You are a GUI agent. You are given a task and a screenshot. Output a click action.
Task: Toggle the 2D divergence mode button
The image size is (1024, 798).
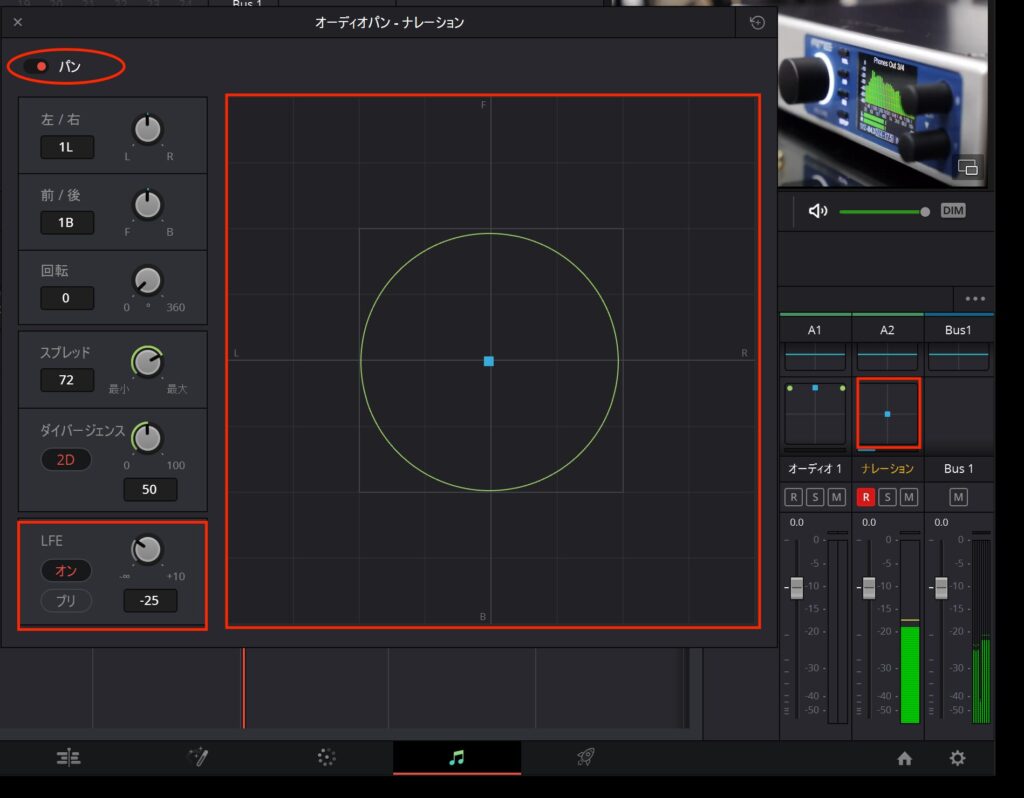click(x=66, y=459)
